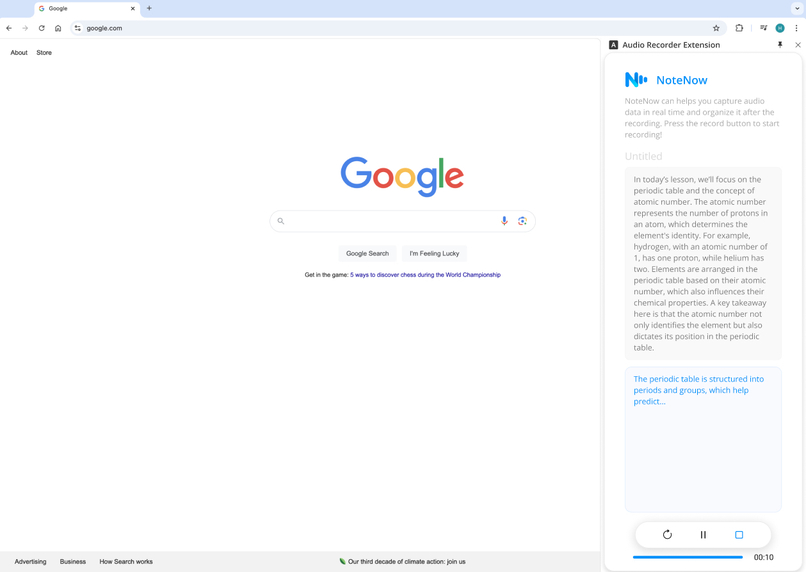Click I'm Feeling Lucky button
Screen dimensions: 806x572
coord(434,253)
